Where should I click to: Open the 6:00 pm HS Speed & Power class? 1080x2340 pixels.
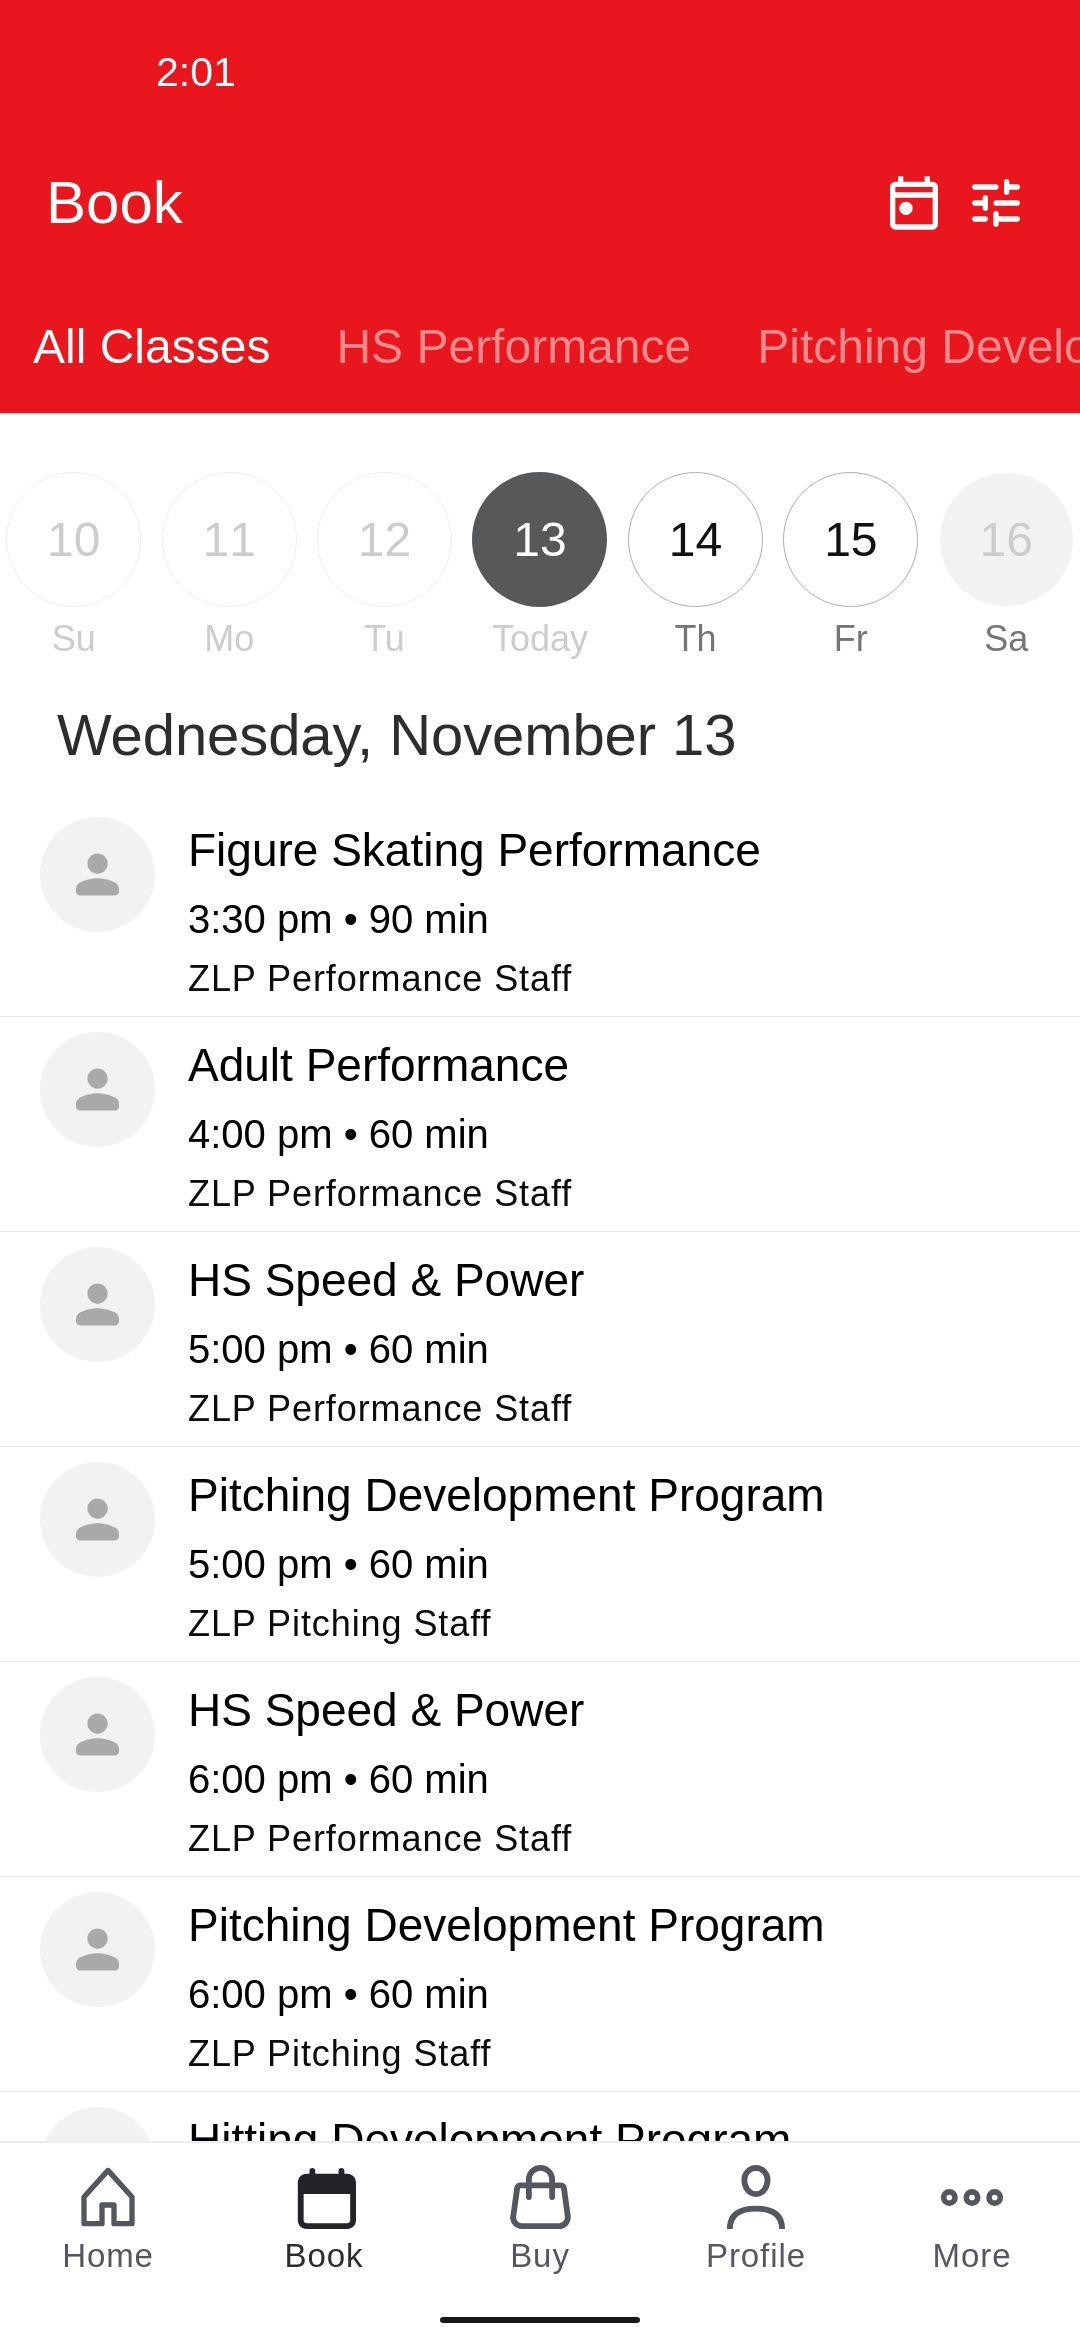pos(540,1770)
